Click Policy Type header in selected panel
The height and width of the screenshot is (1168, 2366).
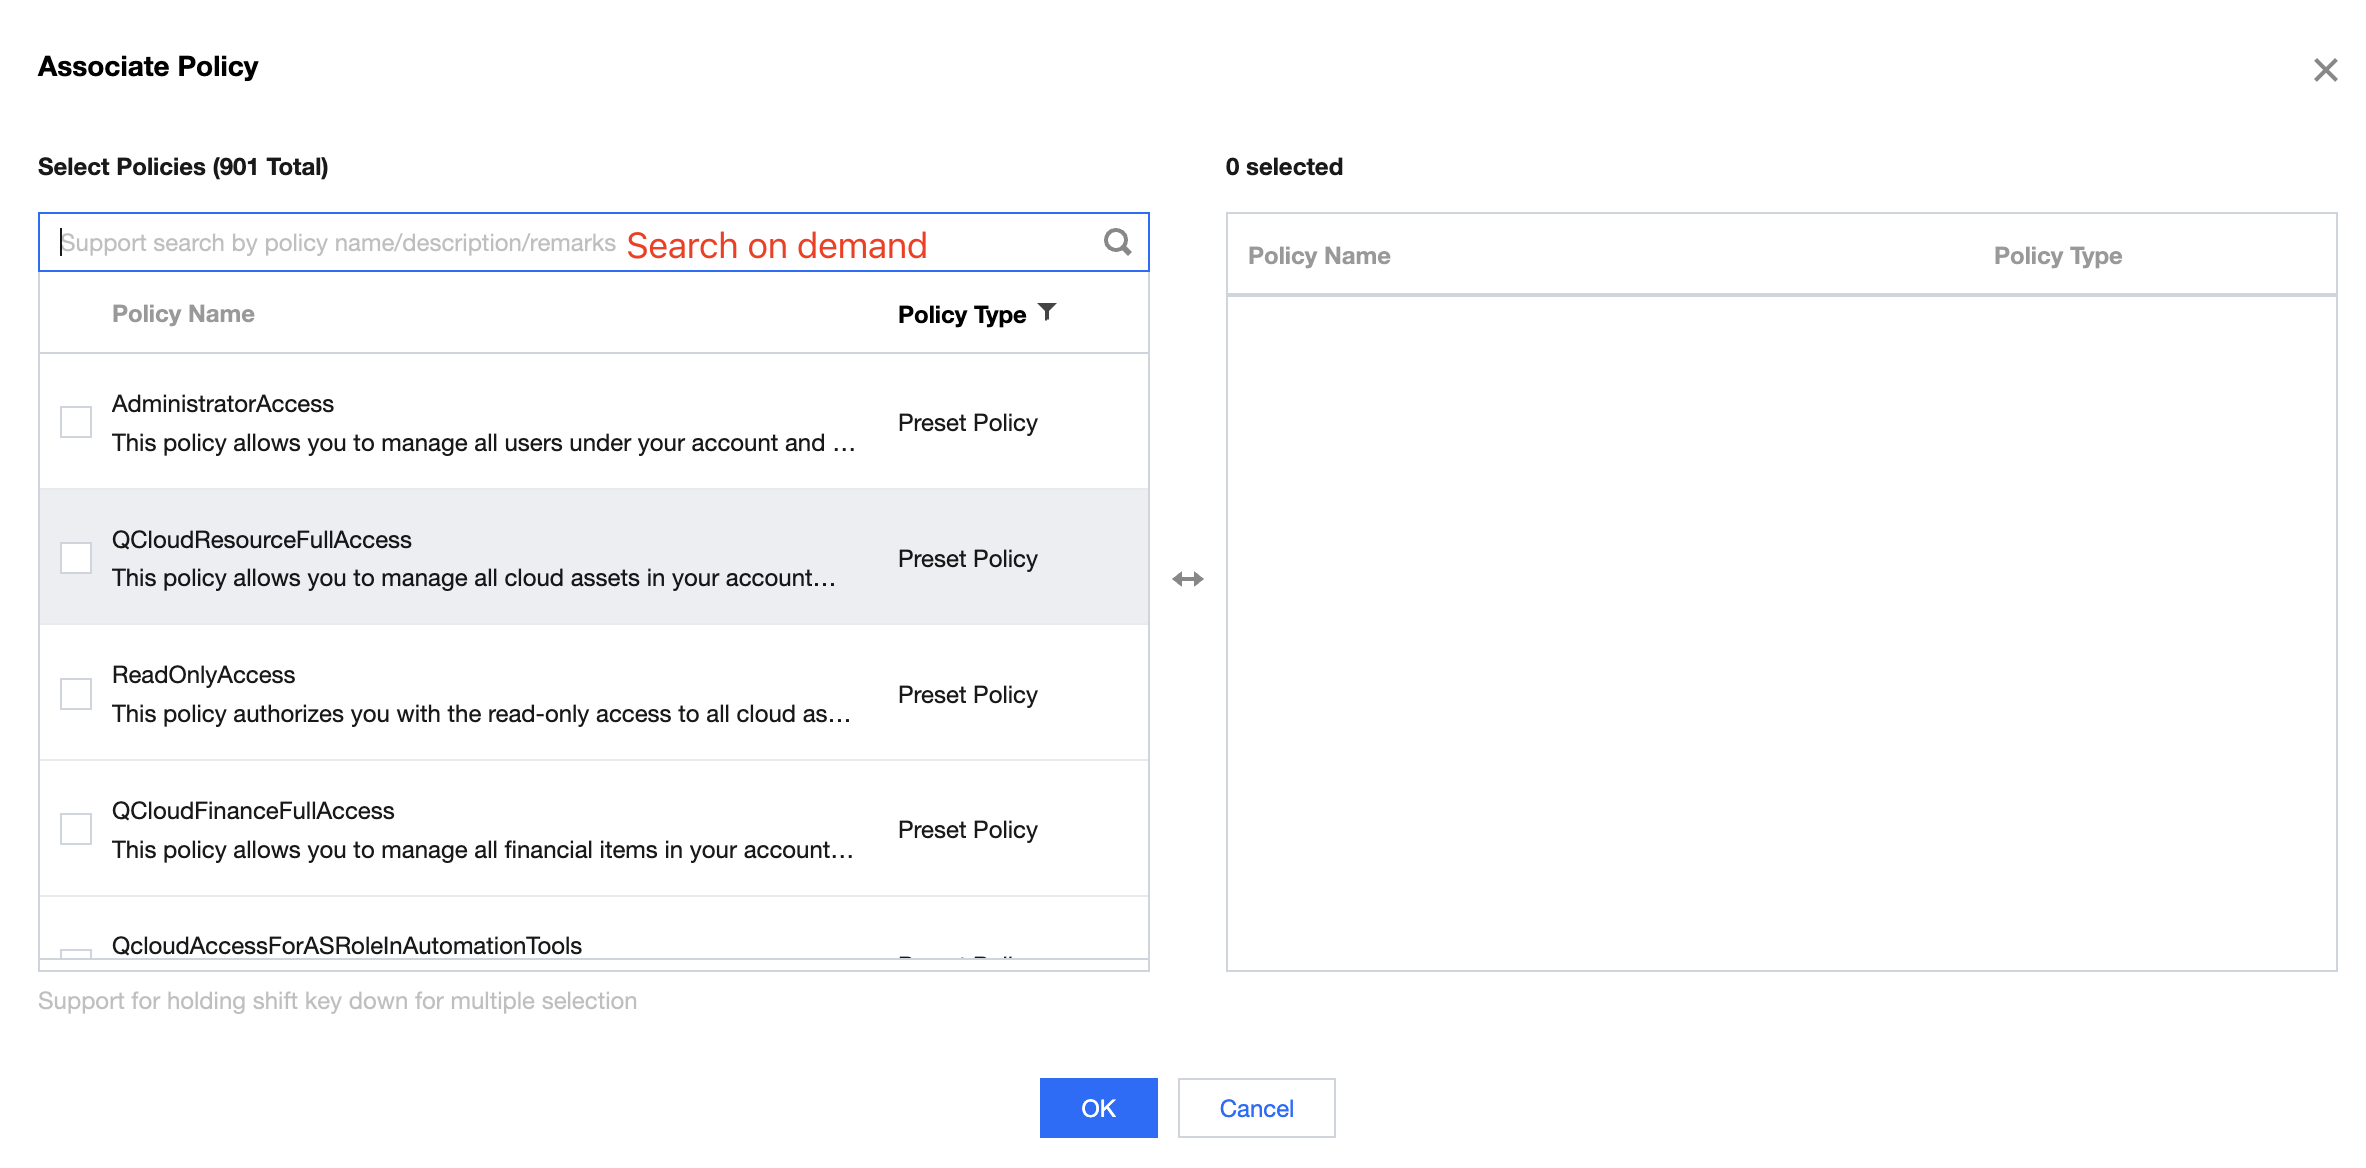click(x=2057, y=256)
